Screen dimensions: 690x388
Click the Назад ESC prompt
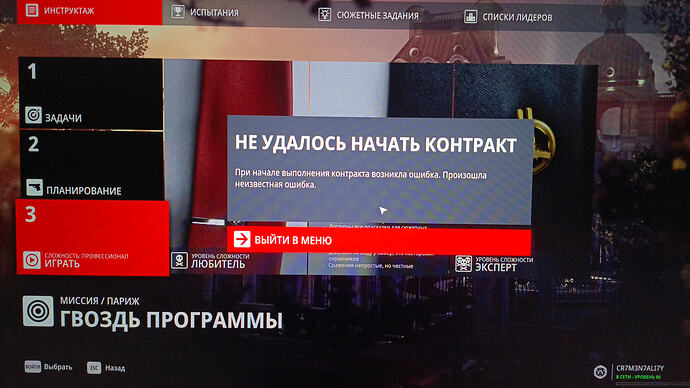coord(106,368)
